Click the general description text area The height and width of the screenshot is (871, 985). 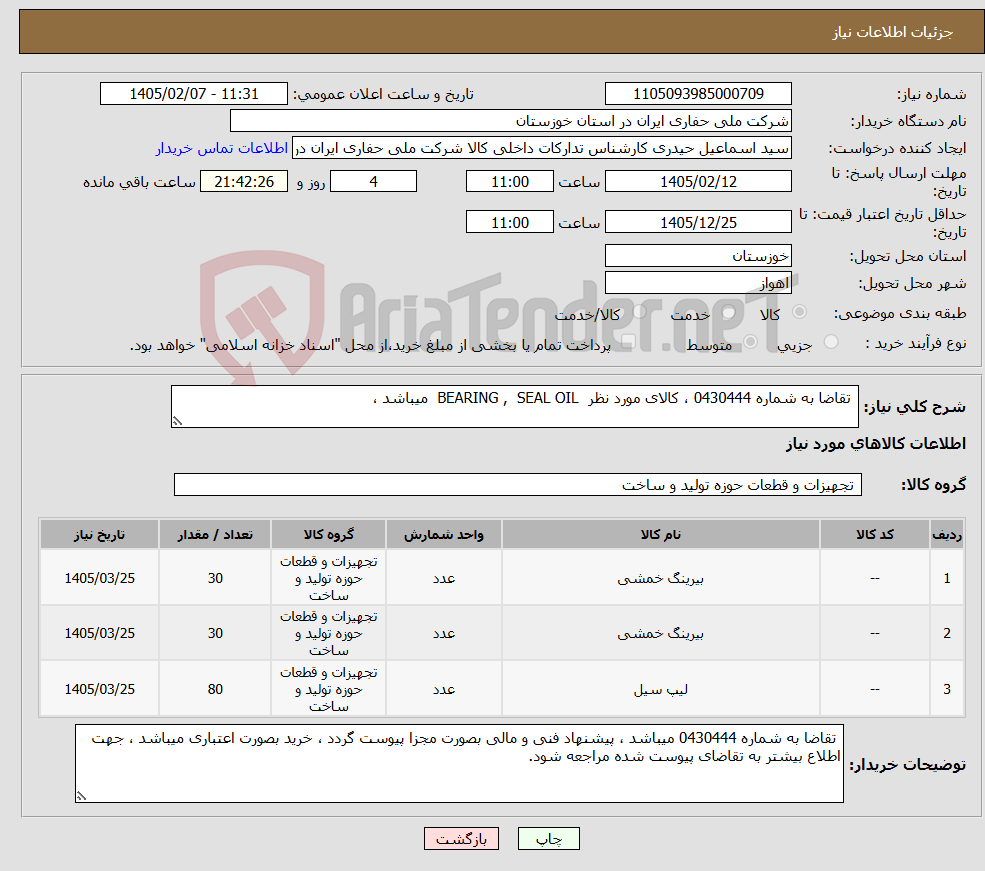pos(514,406)
